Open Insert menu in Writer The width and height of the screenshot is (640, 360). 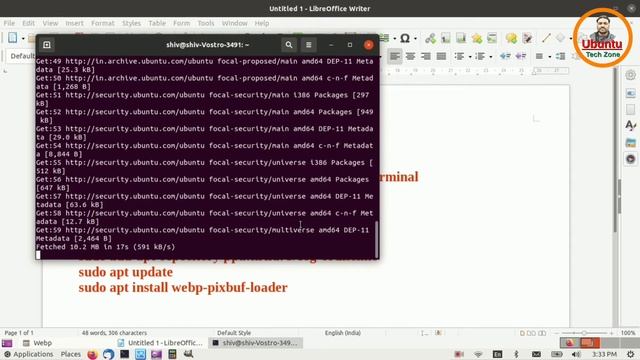click(74, 23)
